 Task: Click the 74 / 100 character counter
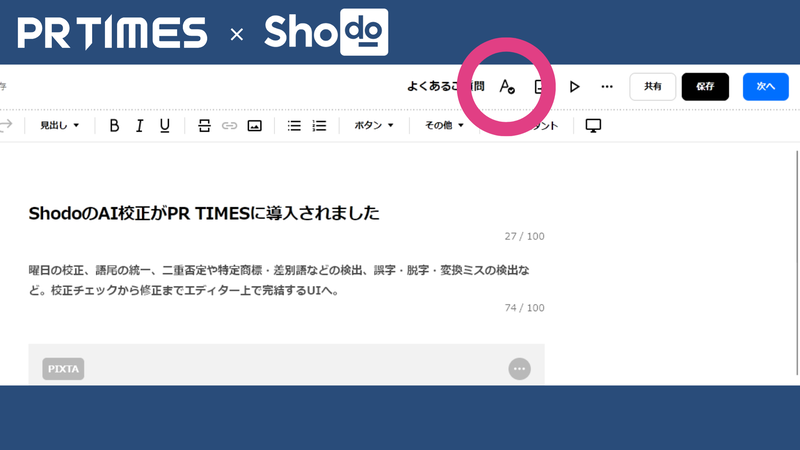pos(524,308)
